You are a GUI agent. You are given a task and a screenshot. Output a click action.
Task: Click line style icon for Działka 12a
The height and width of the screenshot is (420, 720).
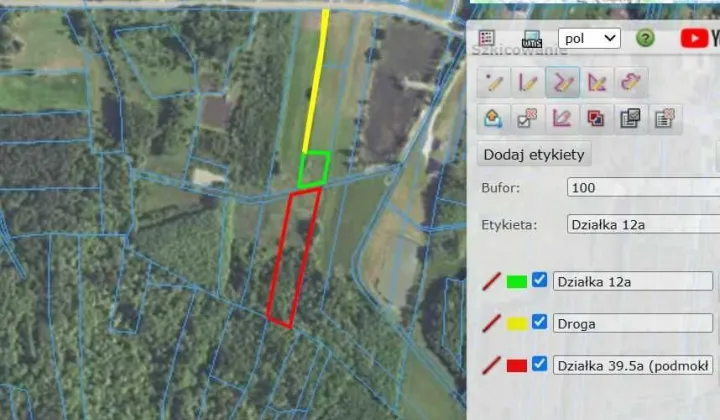click(x=491, y=281)
